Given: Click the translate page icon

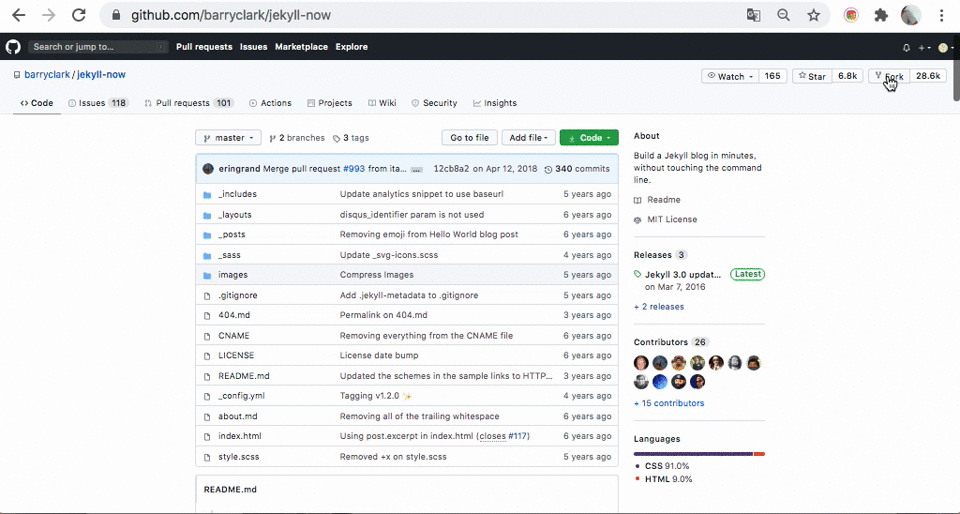Looking at the screenshot, I should (x=754, y=15).
